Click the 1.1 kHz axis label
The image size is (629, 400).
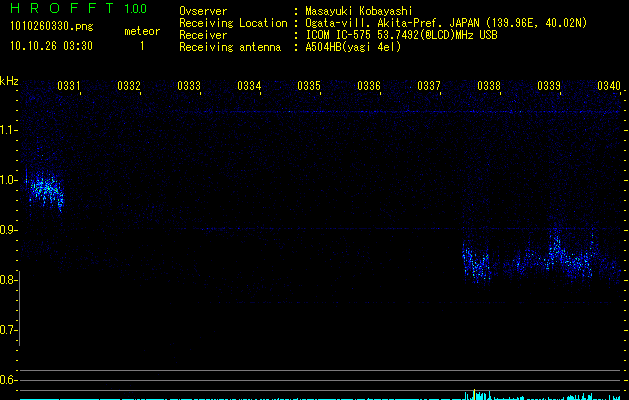tap(8, 130)
